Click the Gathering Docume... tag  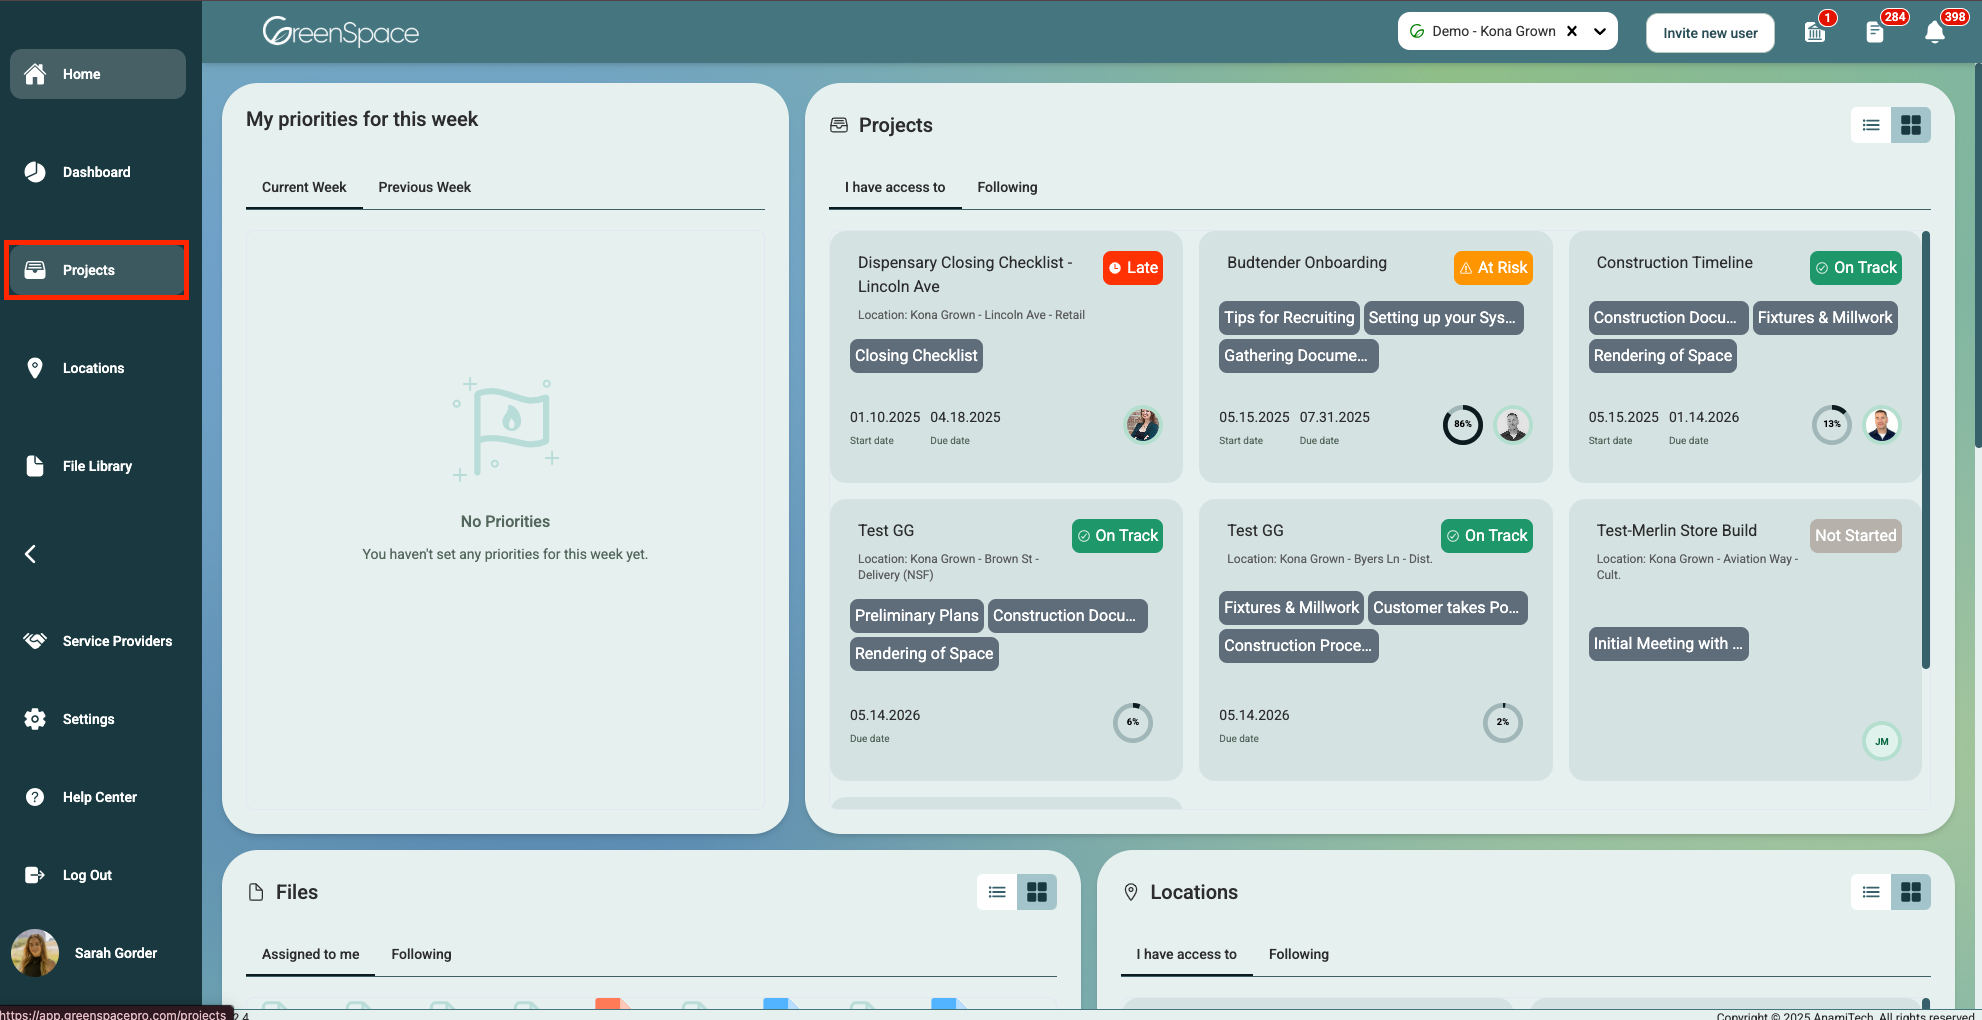click(1298, 356)
